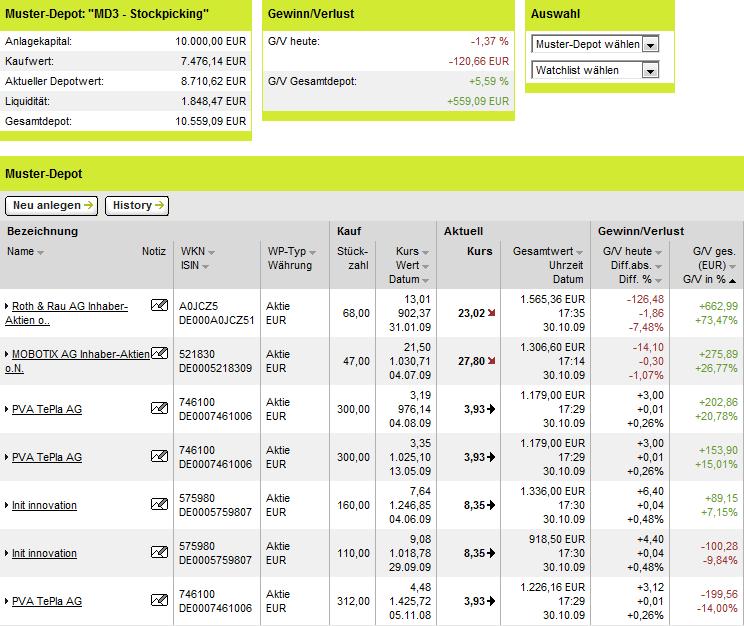This screenshot has height=626, width=744.
Task: Sort by Name column arrow
Action: pyautogui.click(x=40, y=252)
